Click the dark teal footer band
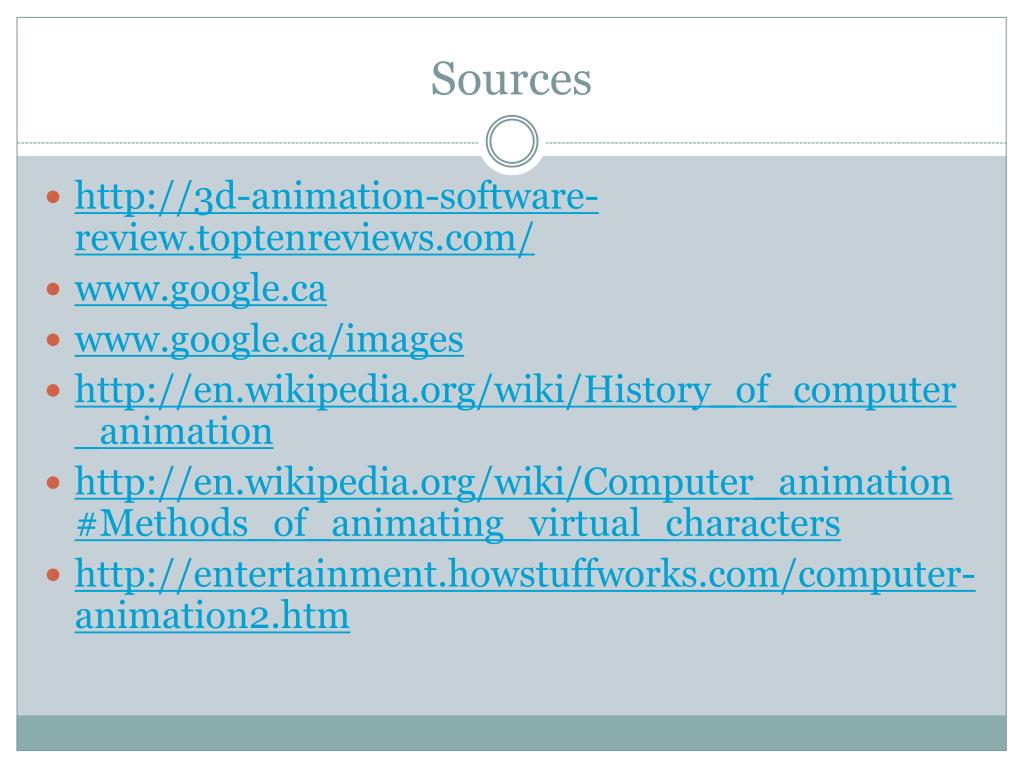Viewport: 1024px width, 768px height. click(511, 733)
